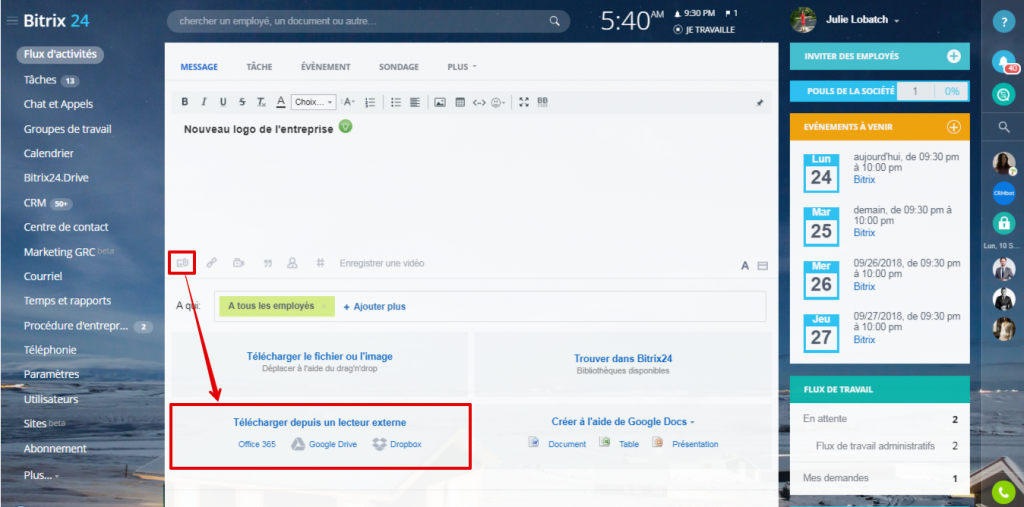Click plus on Evénements à venir
1024x507 pixels.
point(953,127)
